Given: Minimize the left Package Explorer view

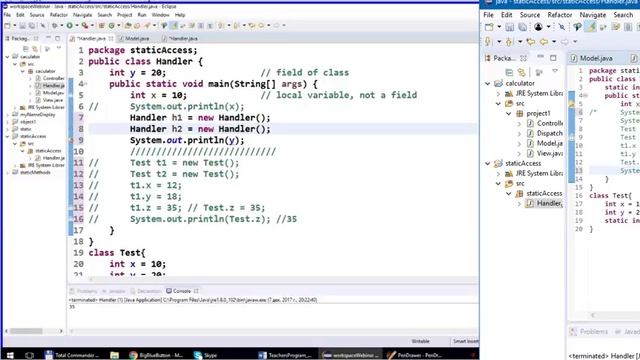Looking at the screenshot, I should click(48, 38).
